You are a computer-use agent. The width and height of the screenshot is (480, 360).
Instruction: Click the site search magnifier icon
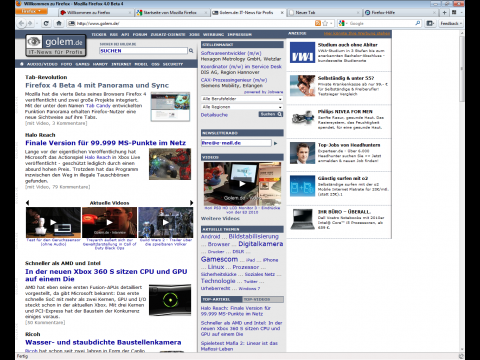[191, 51]
